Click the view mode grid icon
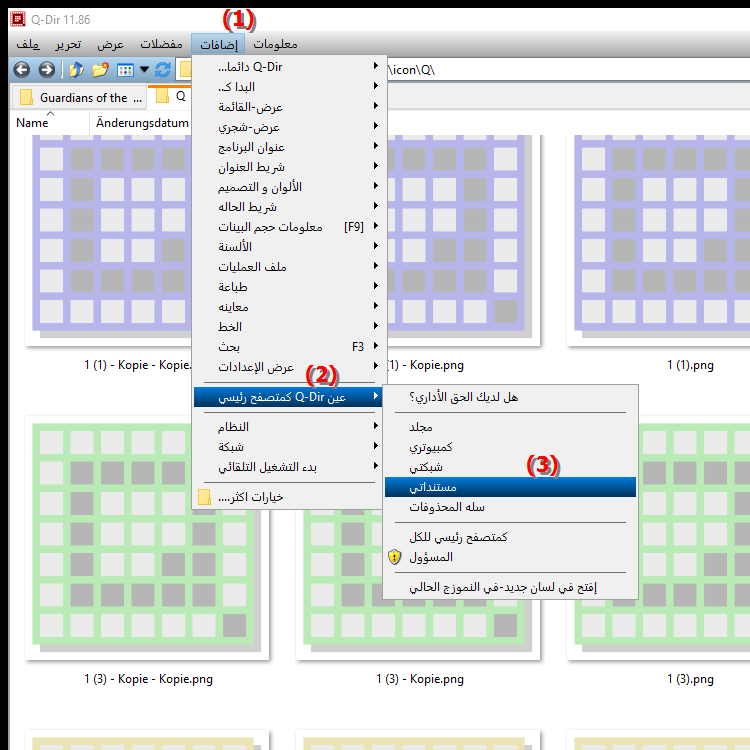The image size is (750, 750). coord(125,70)
